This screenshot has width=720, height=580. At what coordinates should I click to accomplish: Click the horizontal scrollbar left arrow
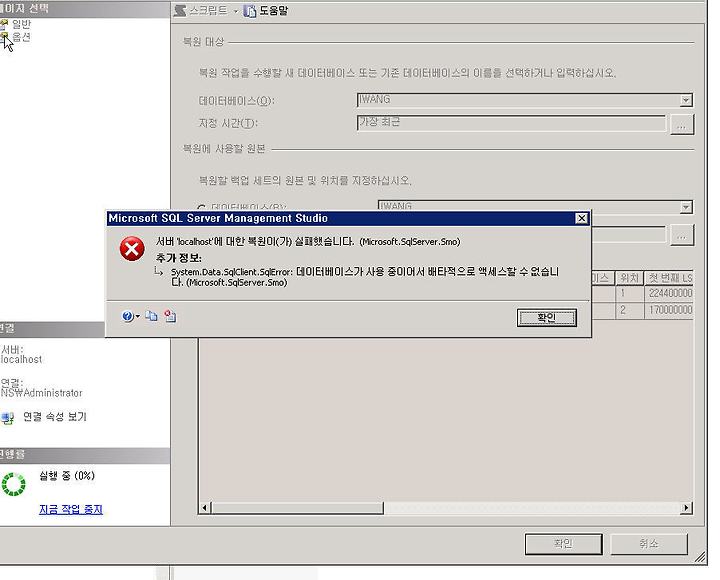205,507
